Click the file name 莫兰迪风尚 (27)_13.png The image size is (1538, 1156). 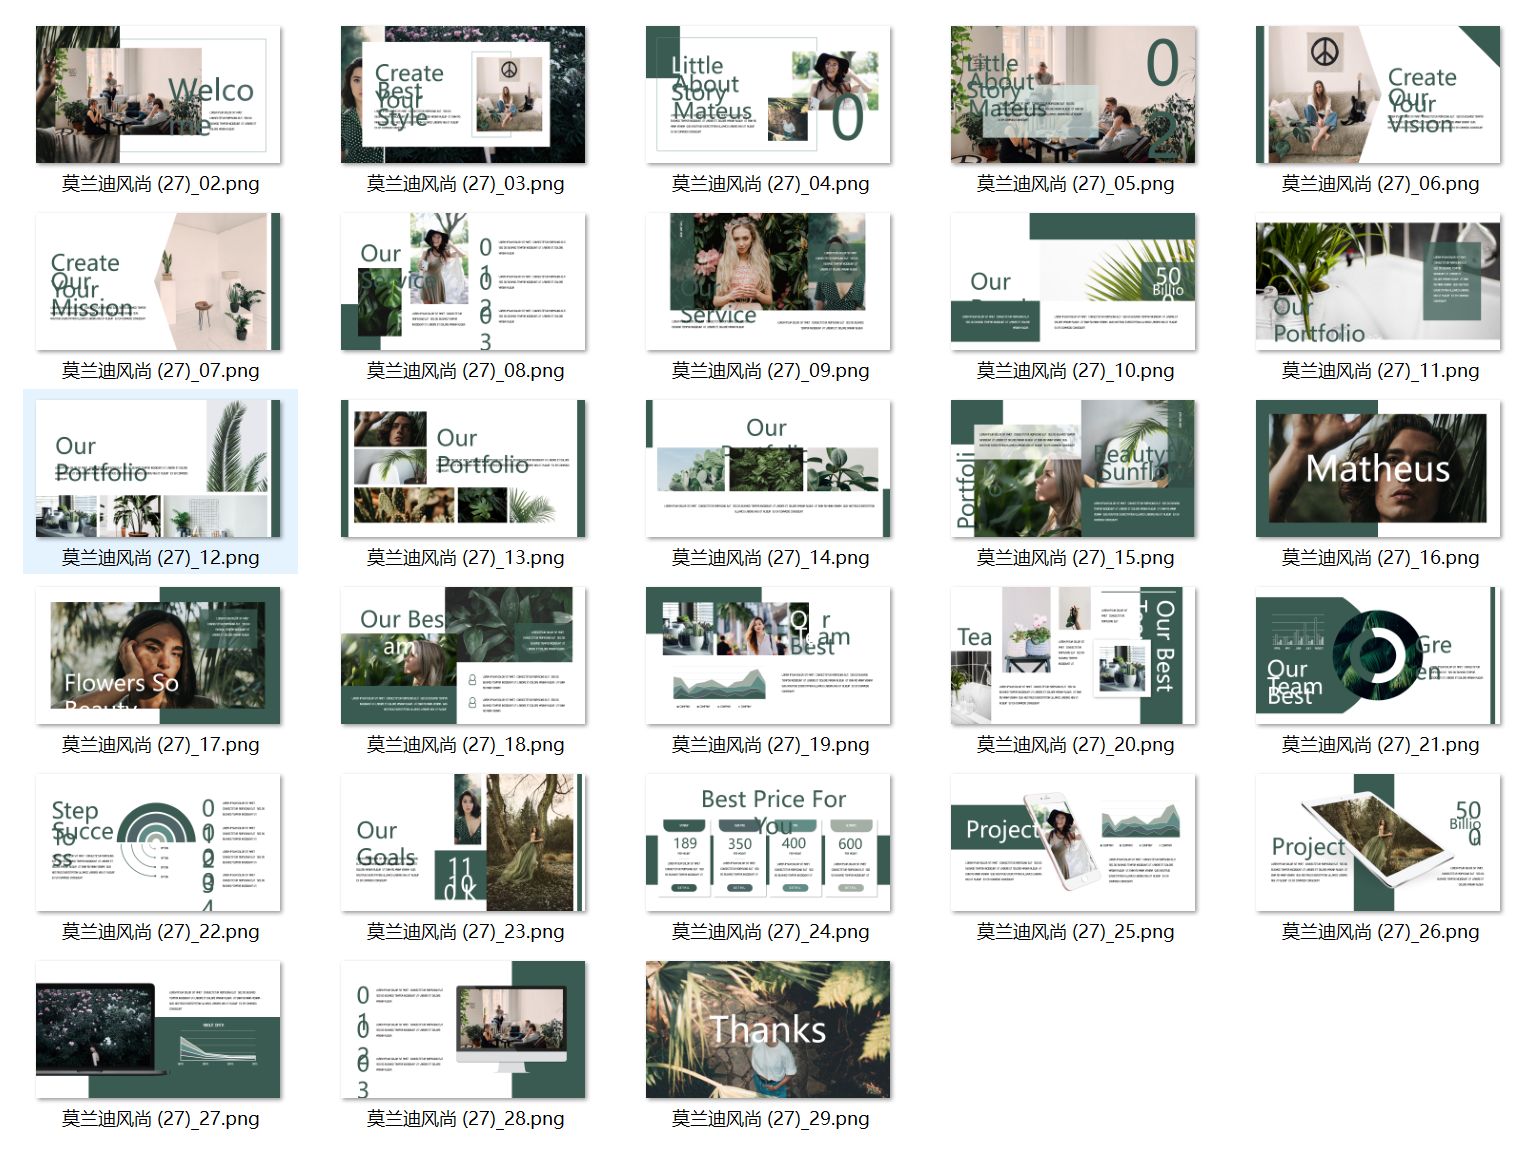[465, 558]
